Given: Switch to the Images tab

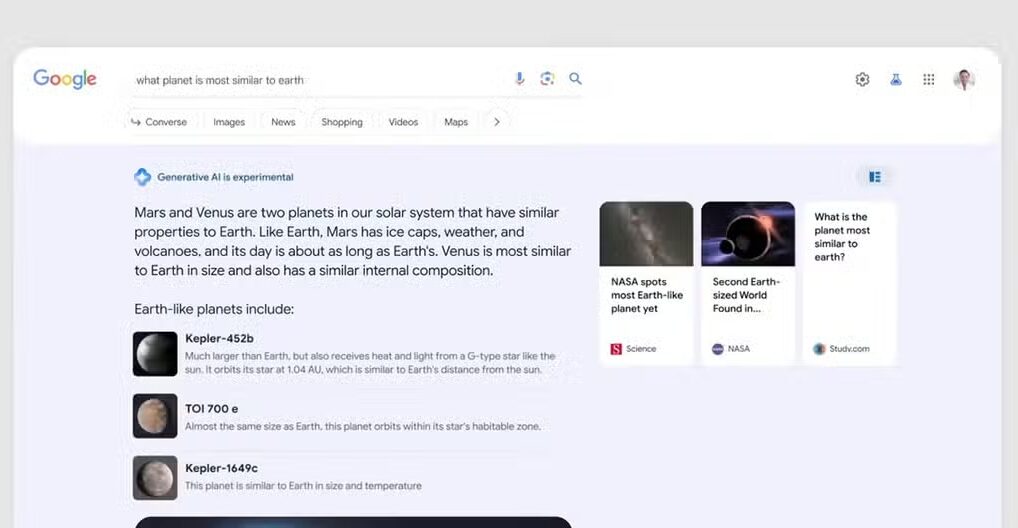Looking at the screenshot, I should click(x=229, y=122).
